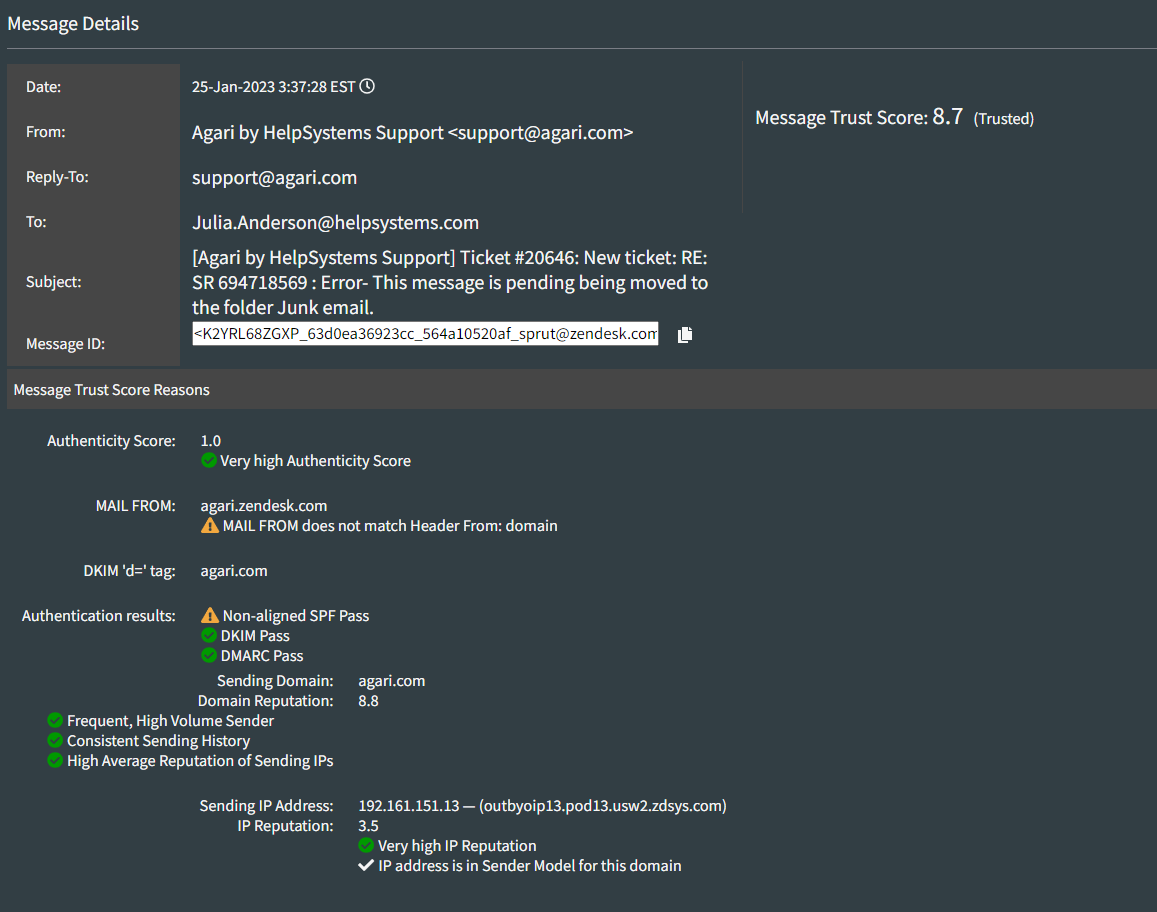This screenshot has width=1157, height=912.
Task: Click the Domain Reputation score 8.8
Action: [369, 700]
